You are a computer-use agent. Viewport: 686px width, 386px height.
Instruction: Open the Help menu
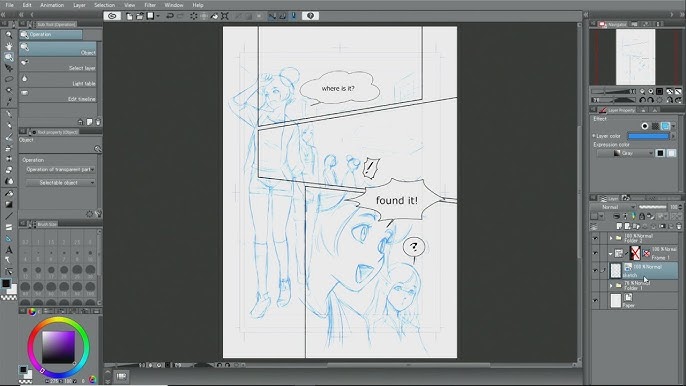198,5
